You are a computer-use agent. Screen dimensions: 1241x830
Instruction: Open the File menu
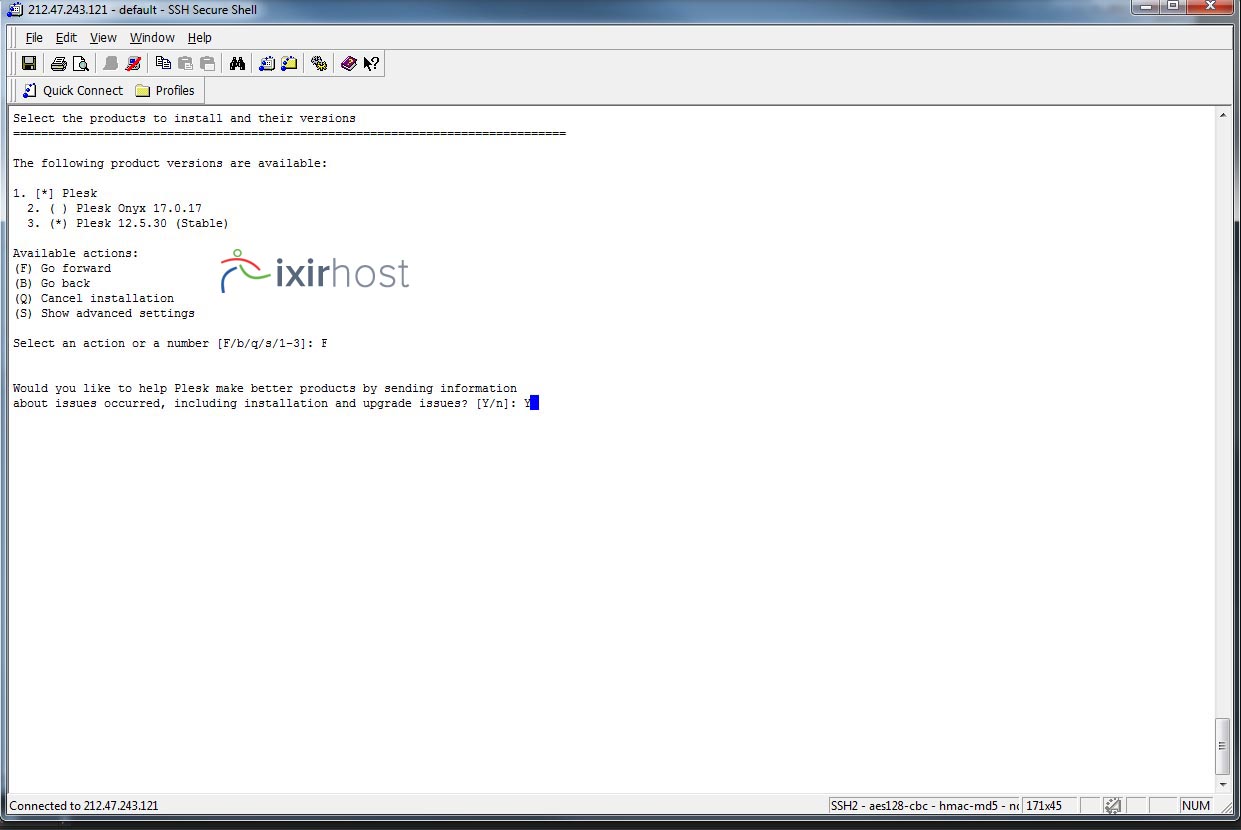[x=34, y=38]
